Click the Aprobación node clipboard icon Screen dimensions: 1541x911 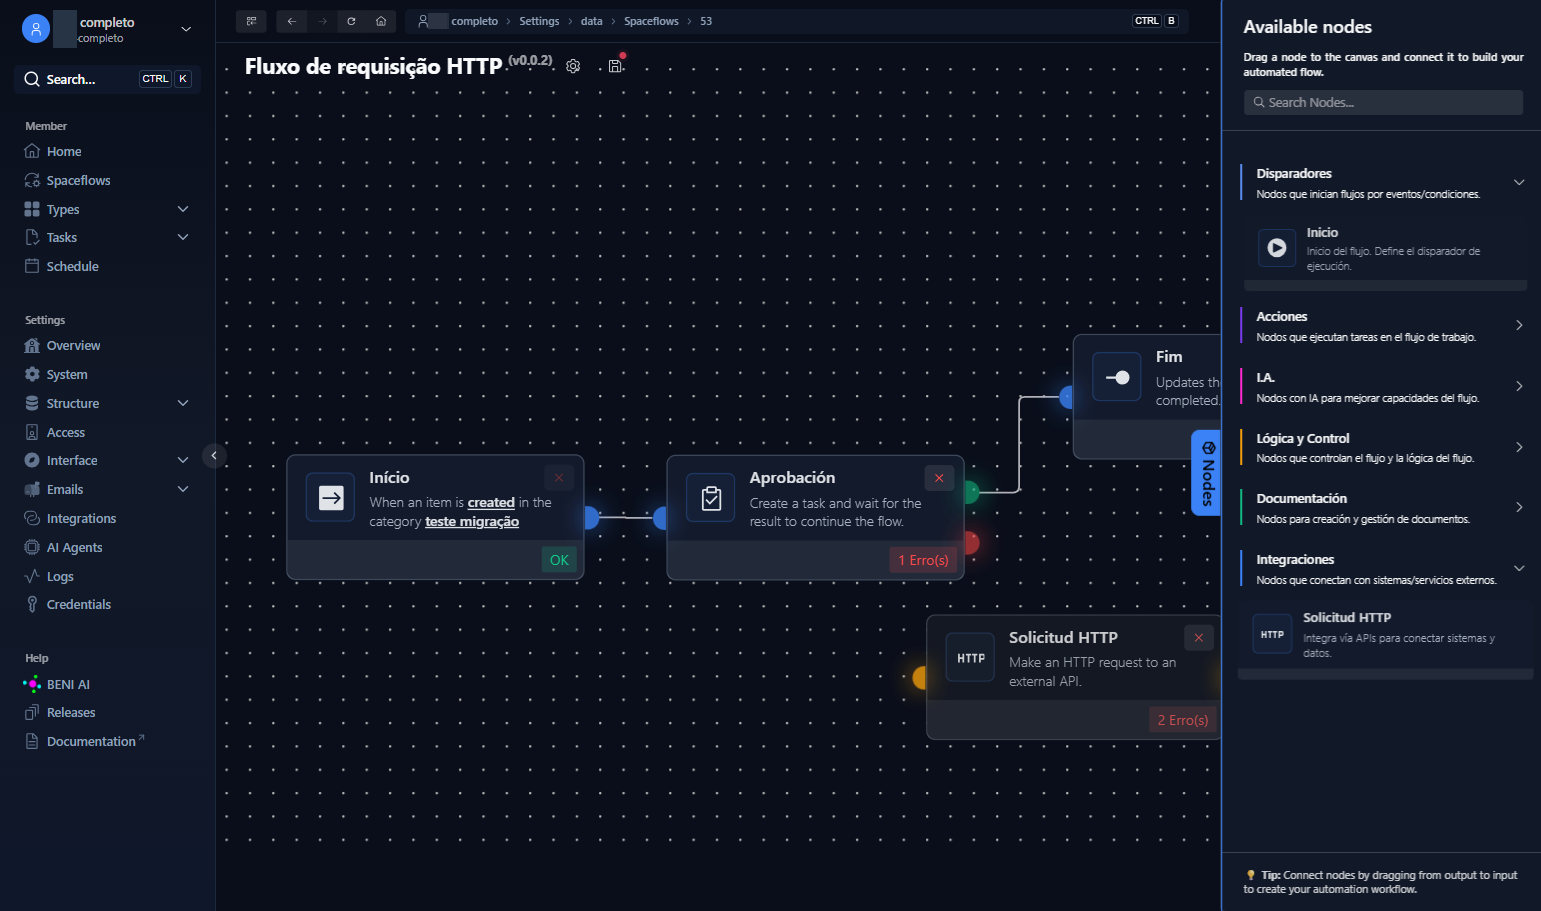(711, 498)
